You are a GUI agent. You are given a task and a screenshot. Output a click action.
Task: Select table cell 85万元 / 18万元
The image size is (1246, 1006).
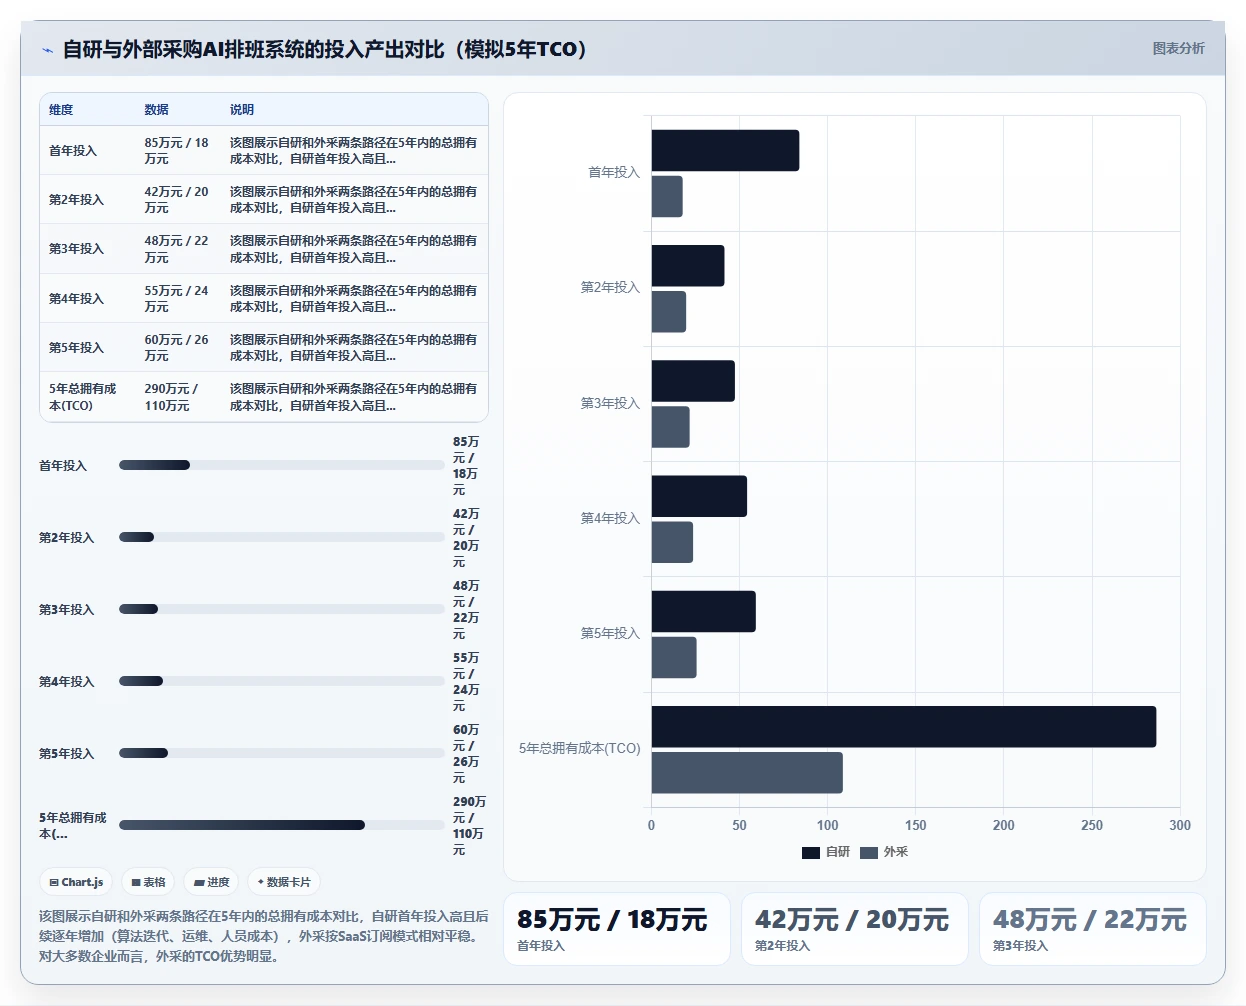(177, 151)
